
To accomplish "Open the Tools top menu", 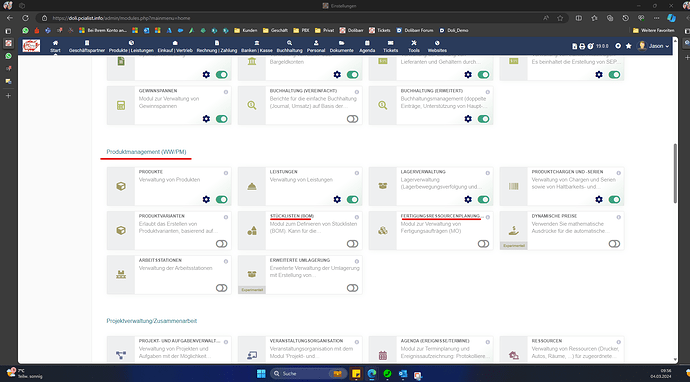I will [414, 46].
